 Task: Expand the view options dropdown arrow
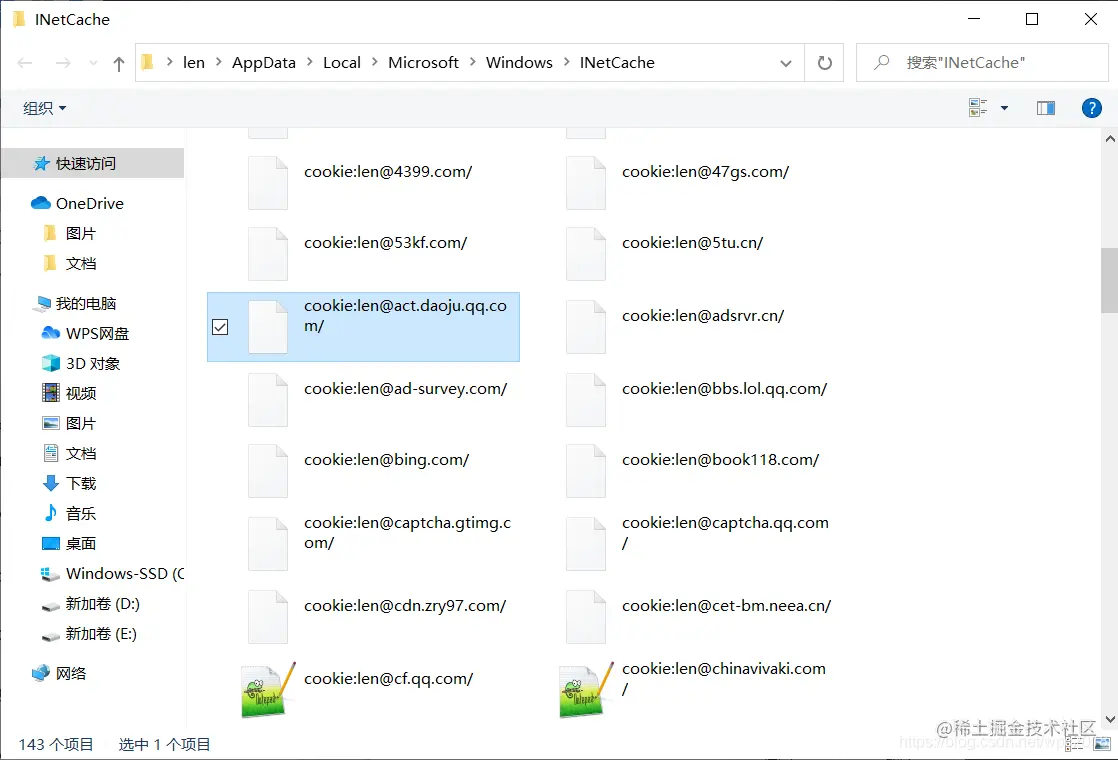pos(1004,108)
